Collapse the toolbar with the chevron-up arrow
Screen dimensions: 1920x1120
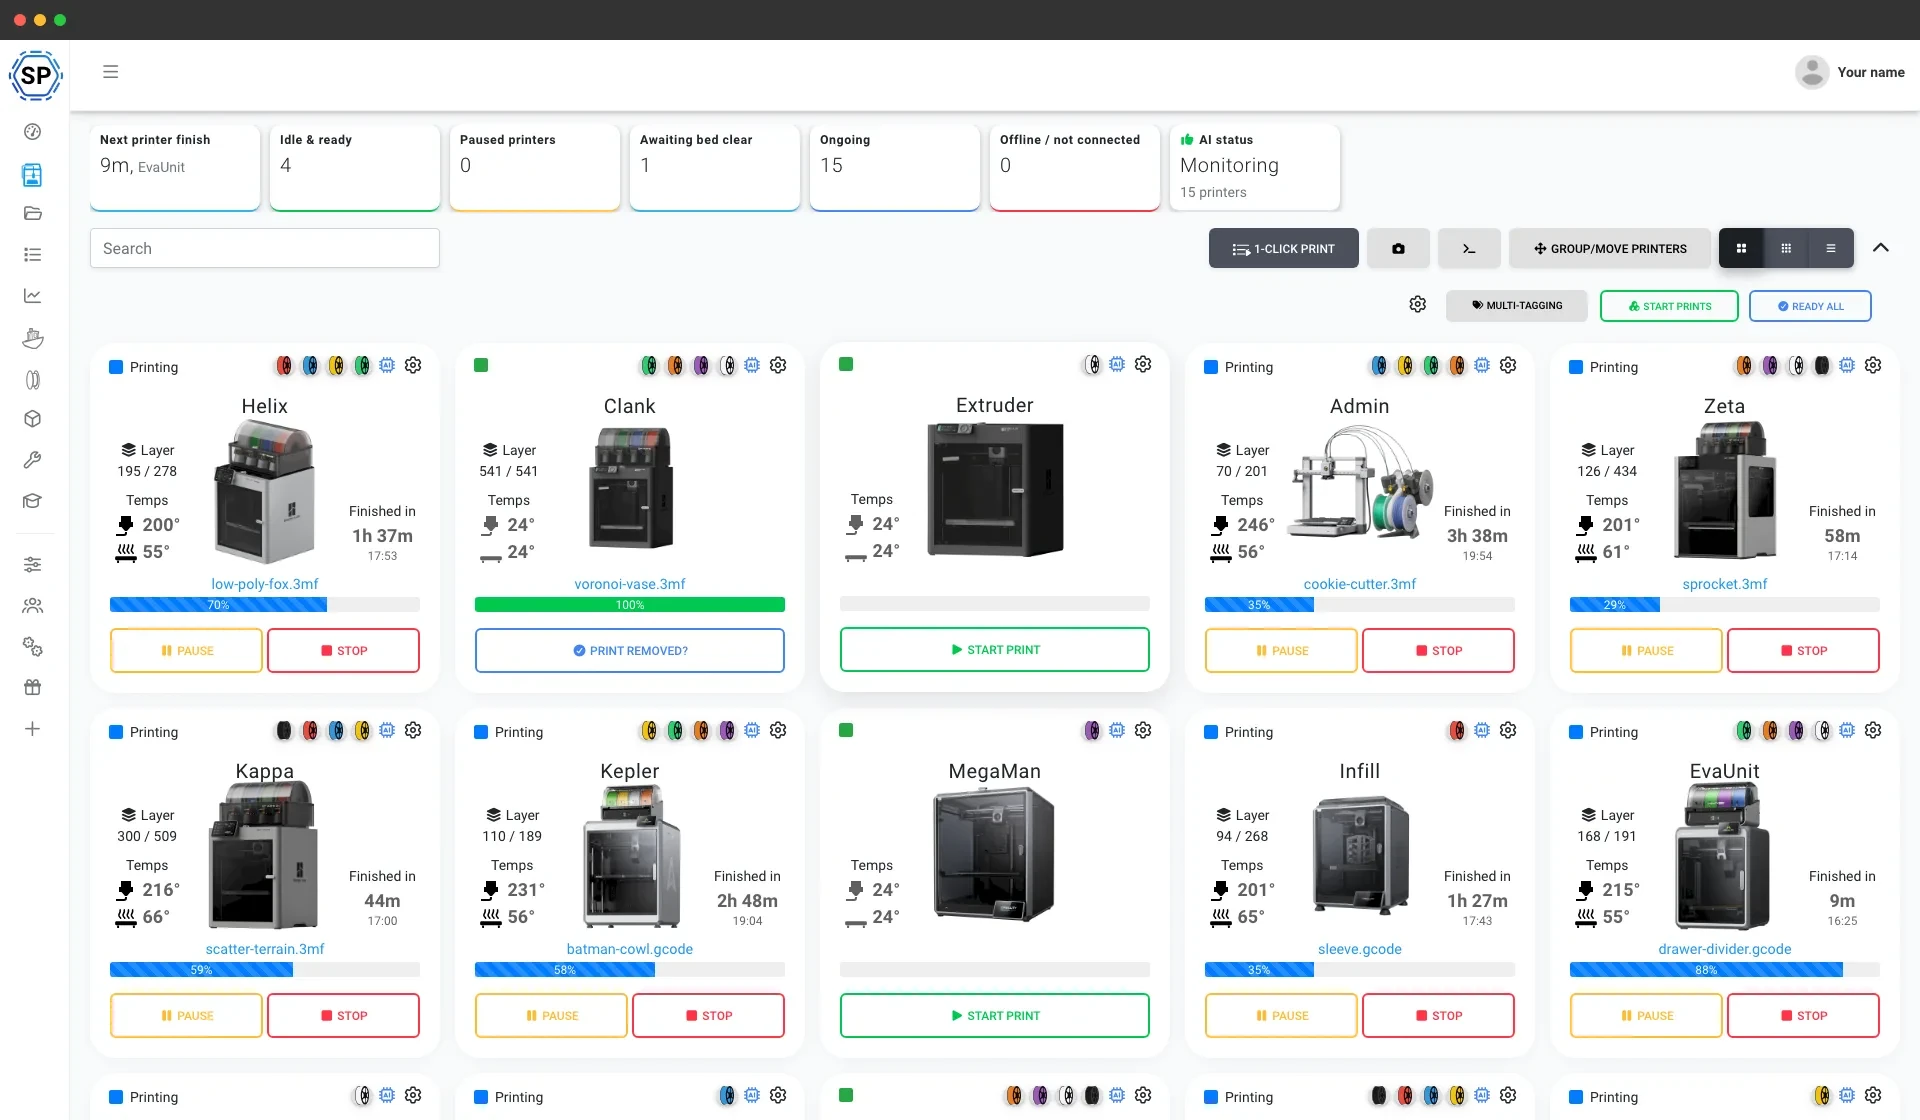(1881, 248)
